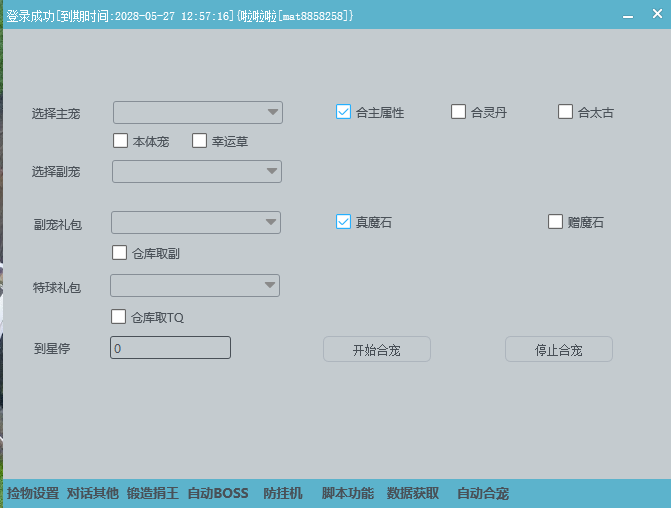The height and width of the screenshot is (508, 671).
Task: Open the 副宠礼包 dropdown list
Action: 196,222
